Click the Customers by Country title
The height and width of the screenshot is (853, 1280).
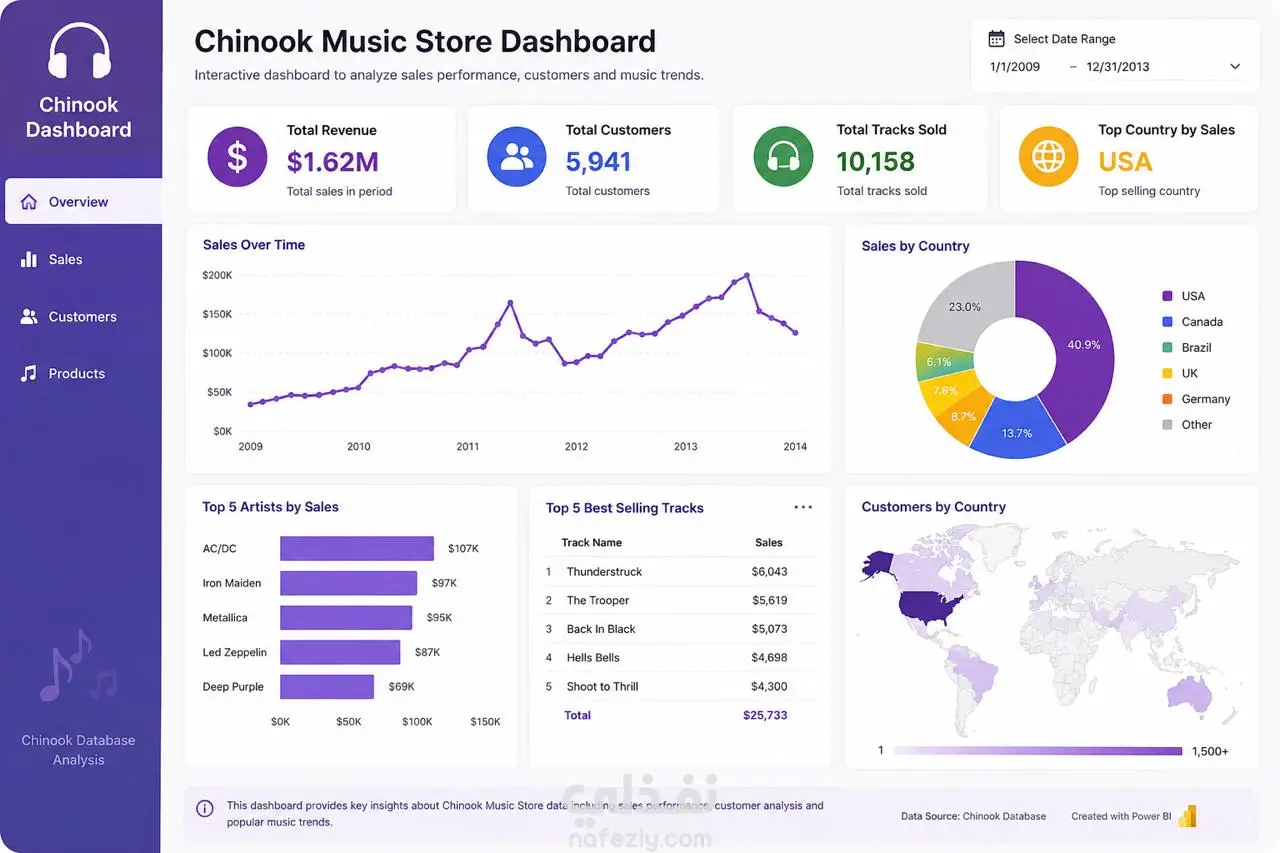click(x=933, y=507)
